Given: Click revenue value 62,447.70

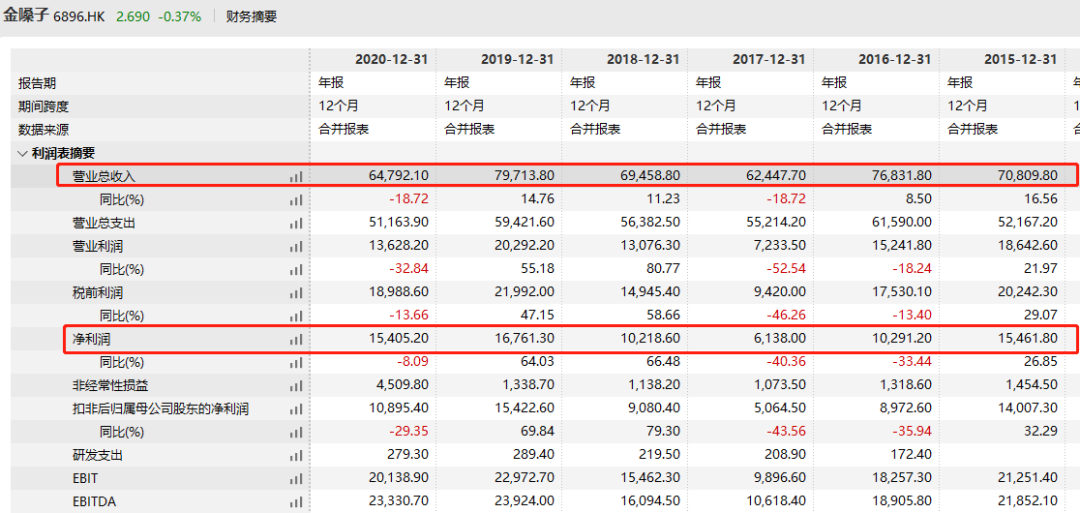Looking at the screenshot, I should (x=776, y=176).
